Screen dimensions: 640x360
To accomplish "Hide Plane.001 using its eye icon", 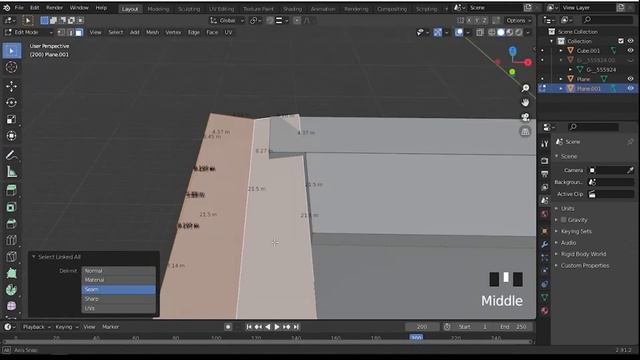I will tap(630, 88).
